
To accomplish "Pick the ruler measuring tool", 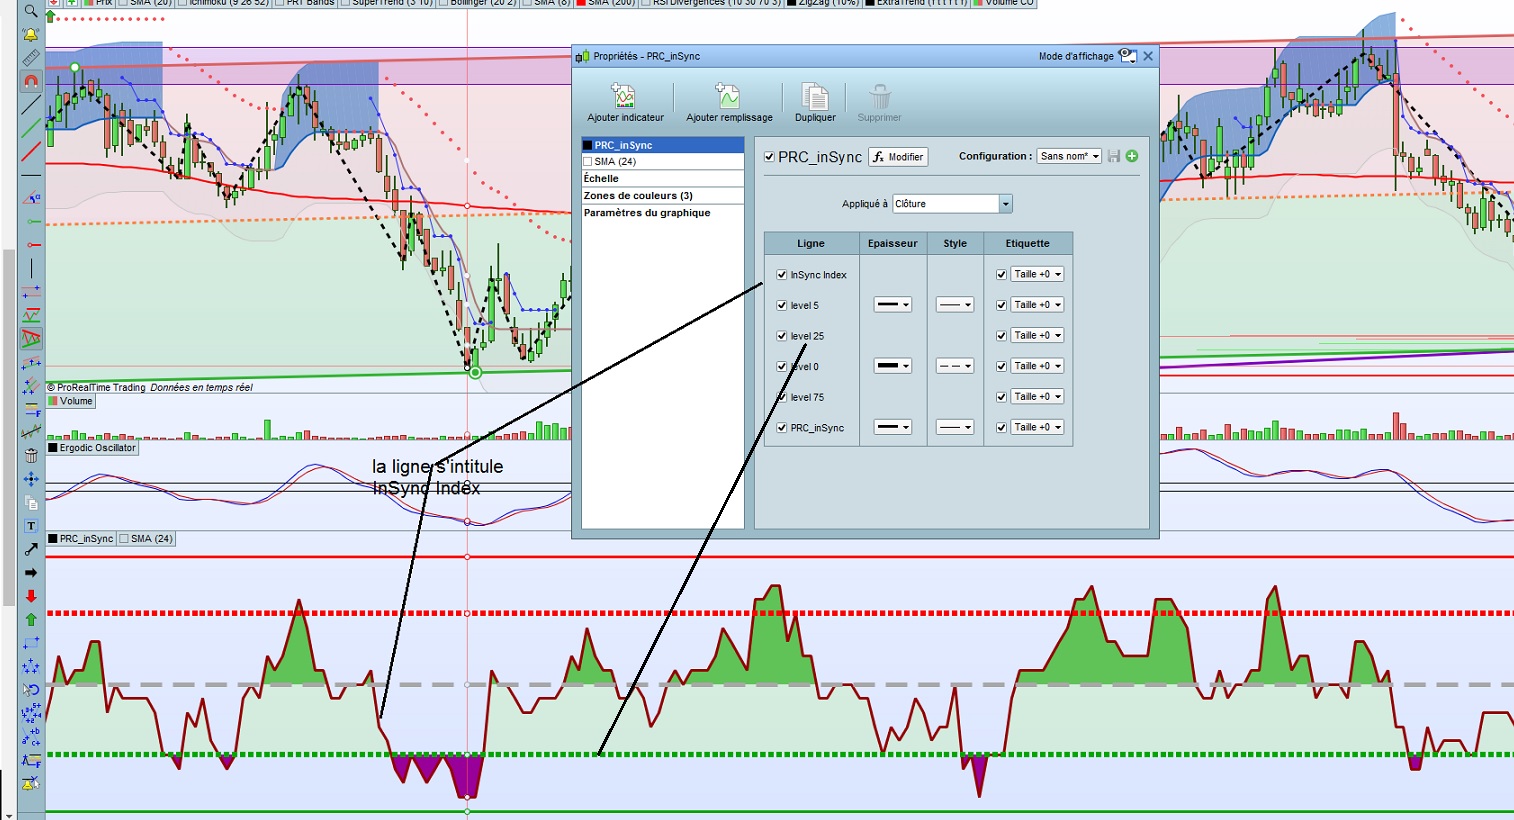I will 31,58.
